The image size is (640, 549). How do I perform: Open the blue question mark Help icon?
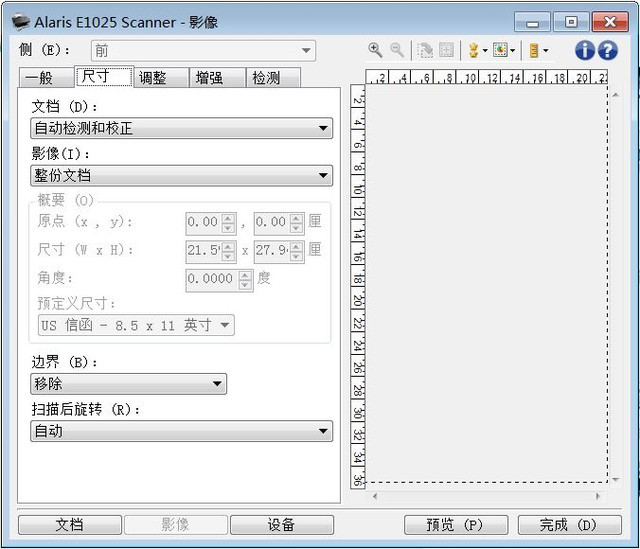coord(608,51)
